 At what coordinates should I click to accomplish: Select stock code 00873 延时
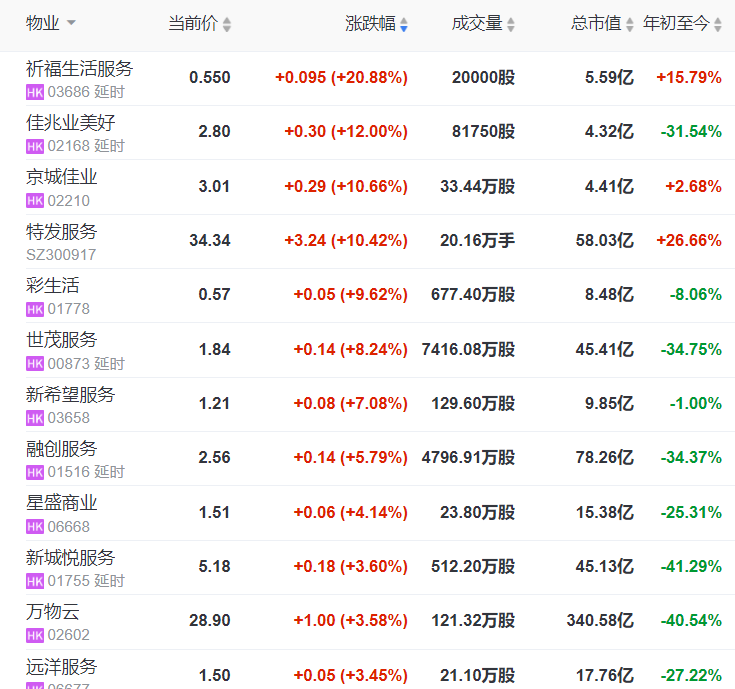pyautogui.click(x=86, y=364)
